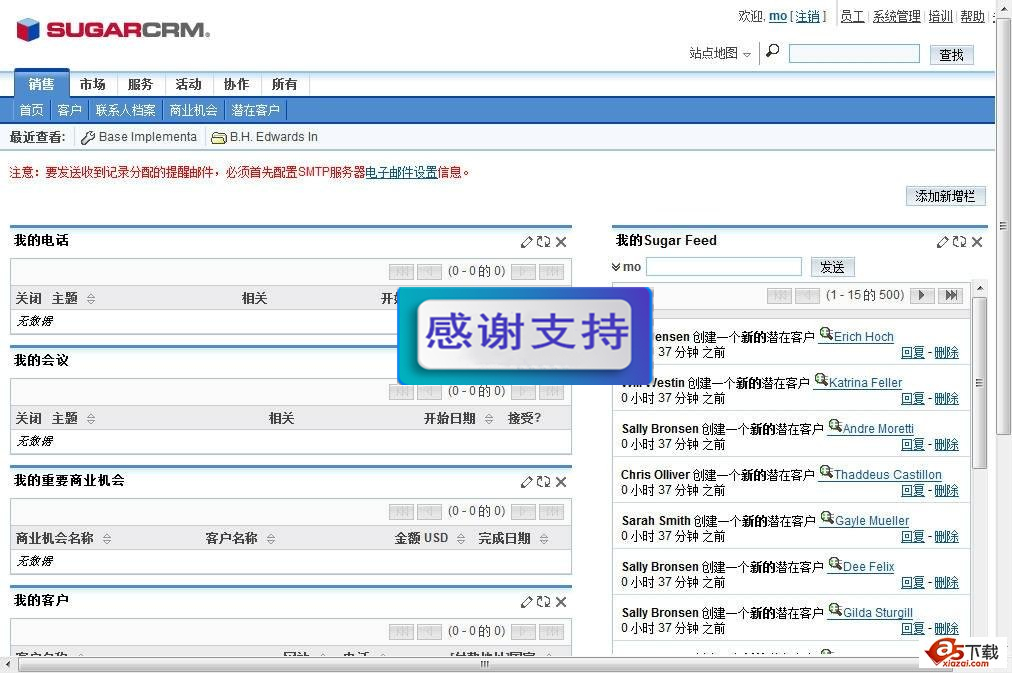Edit the 我的Sugar Feed dashlet
The width and height of the screenshot is (1012, 673).
[943, 242]
